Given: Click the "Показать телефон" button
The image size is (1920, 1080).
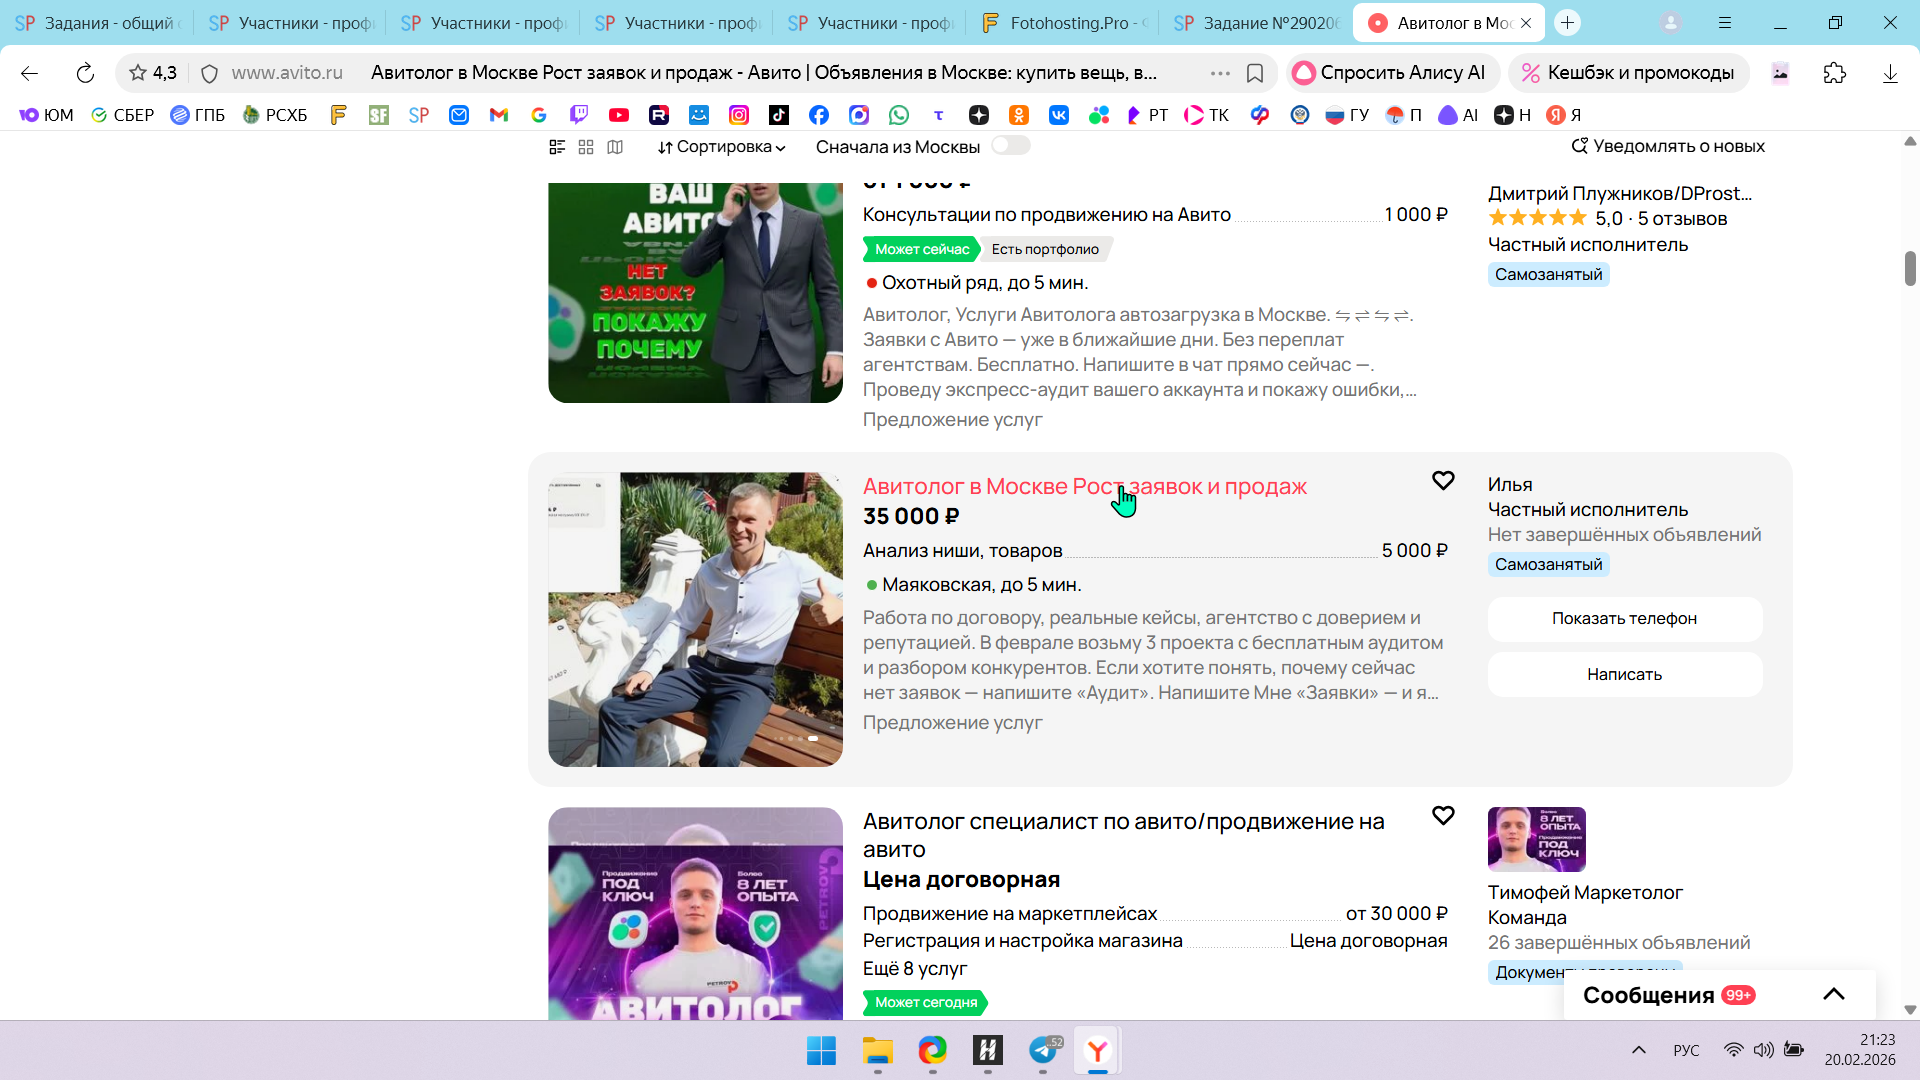Looking at the screenshot, I should [x=1624, y=619].
